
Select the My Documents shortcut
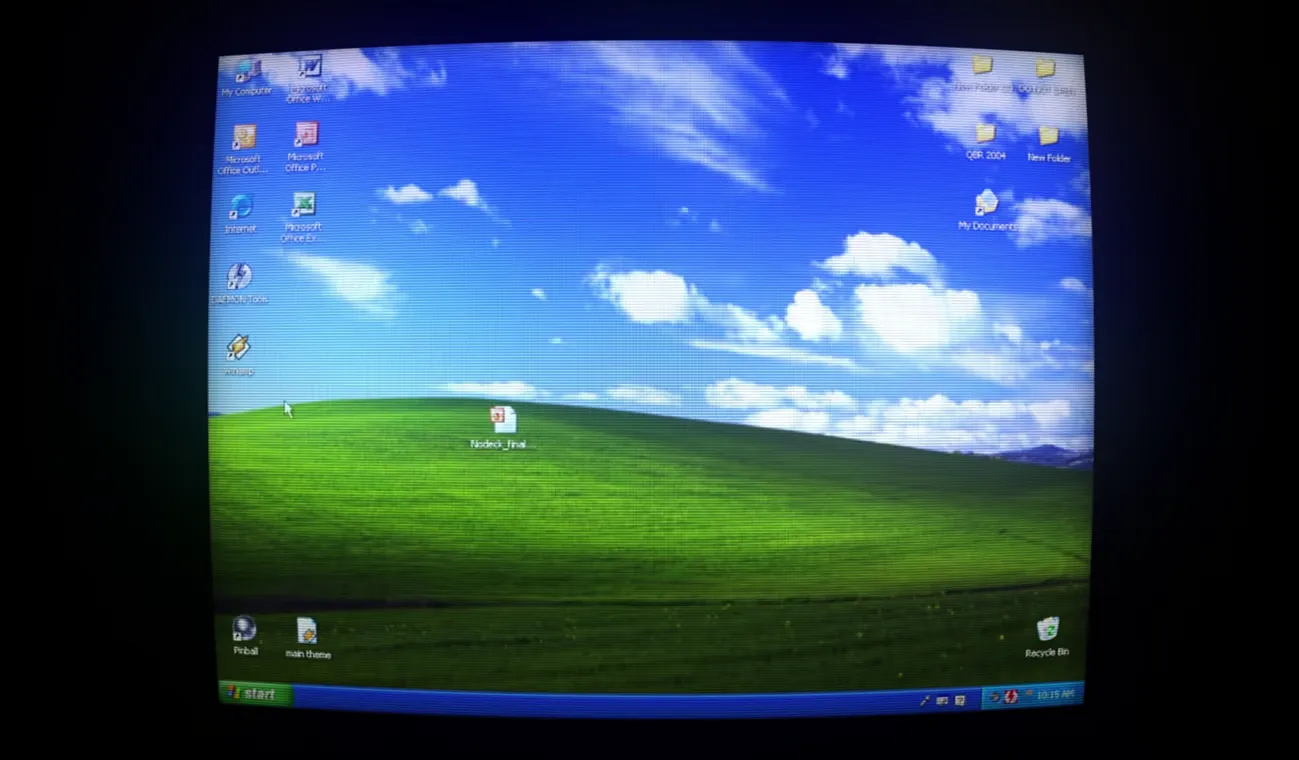point(986,211)
